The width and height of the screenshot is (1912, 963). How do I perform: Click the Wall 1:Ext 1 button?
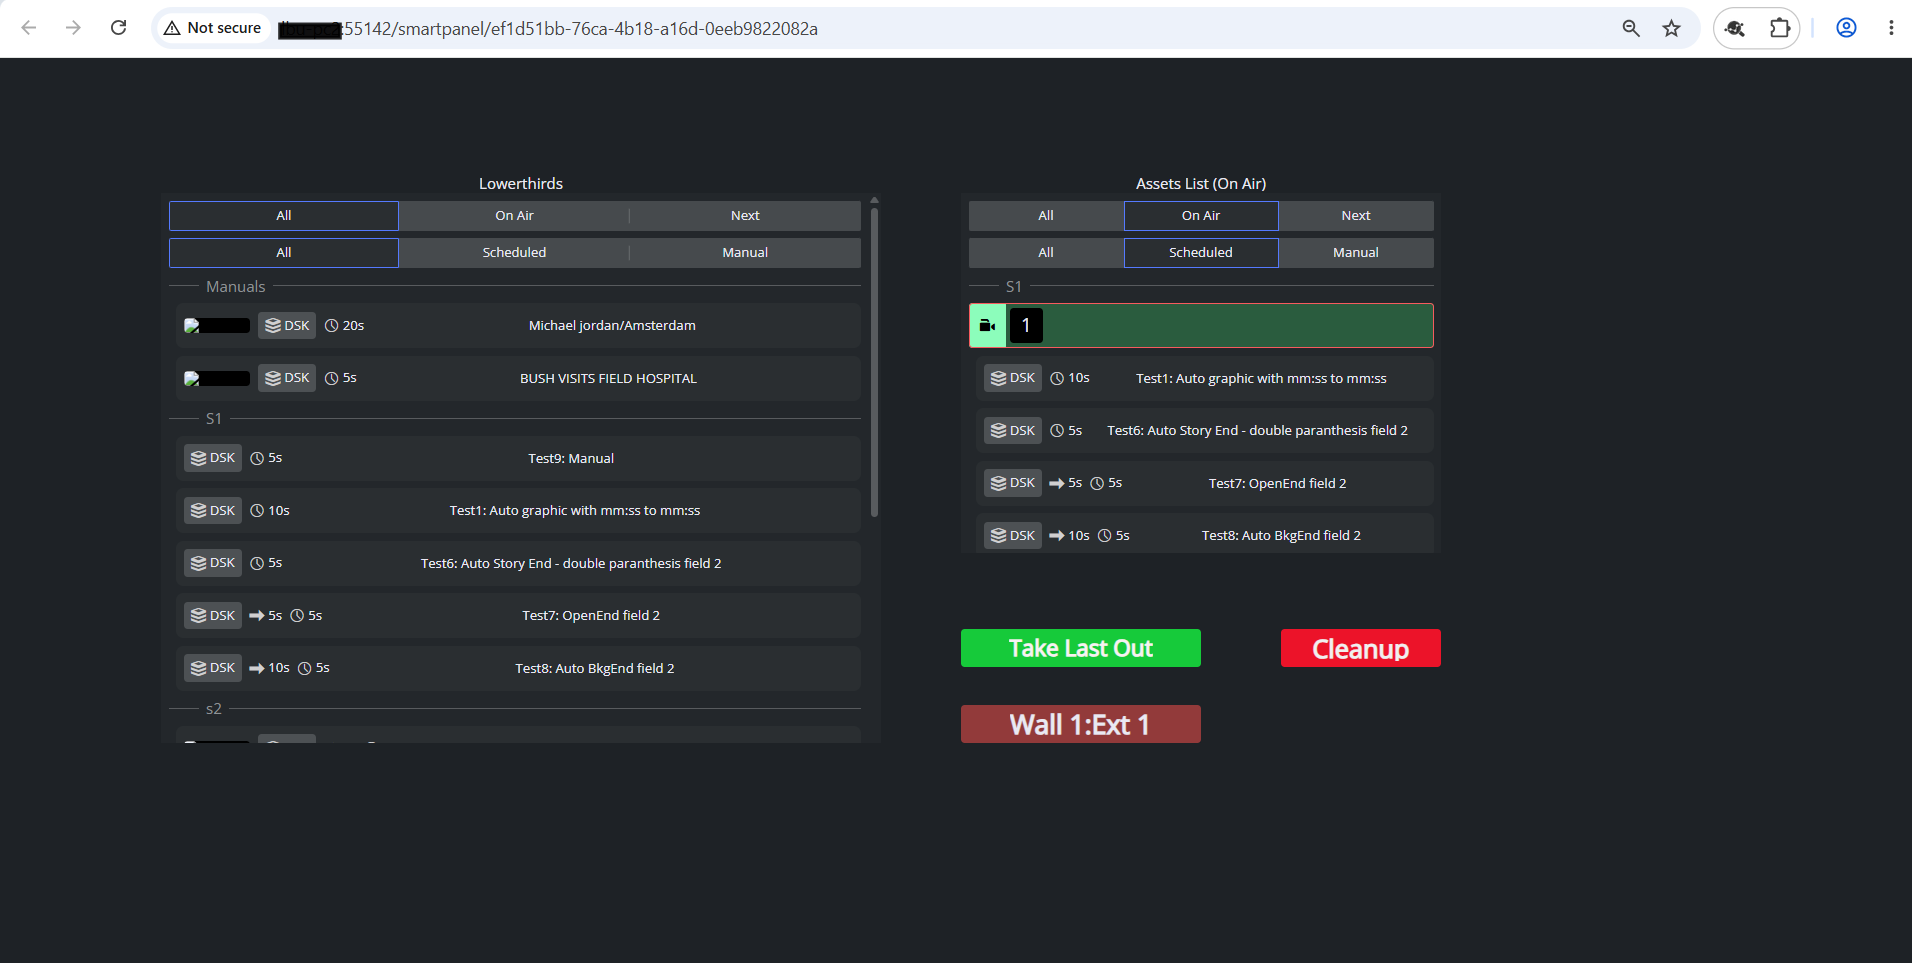[x=1081, y=724]
